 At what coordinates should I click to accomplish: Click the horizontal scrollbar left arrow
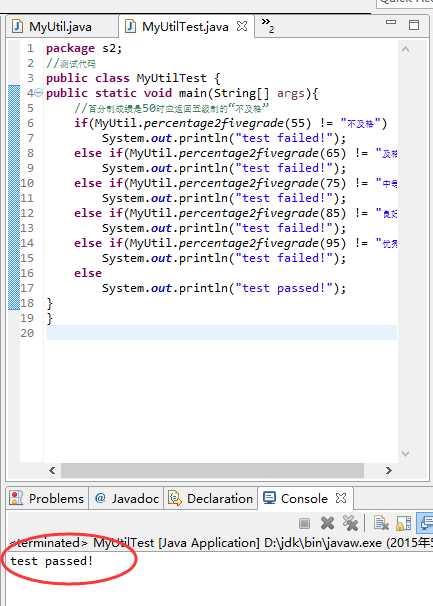pos(52,470)
